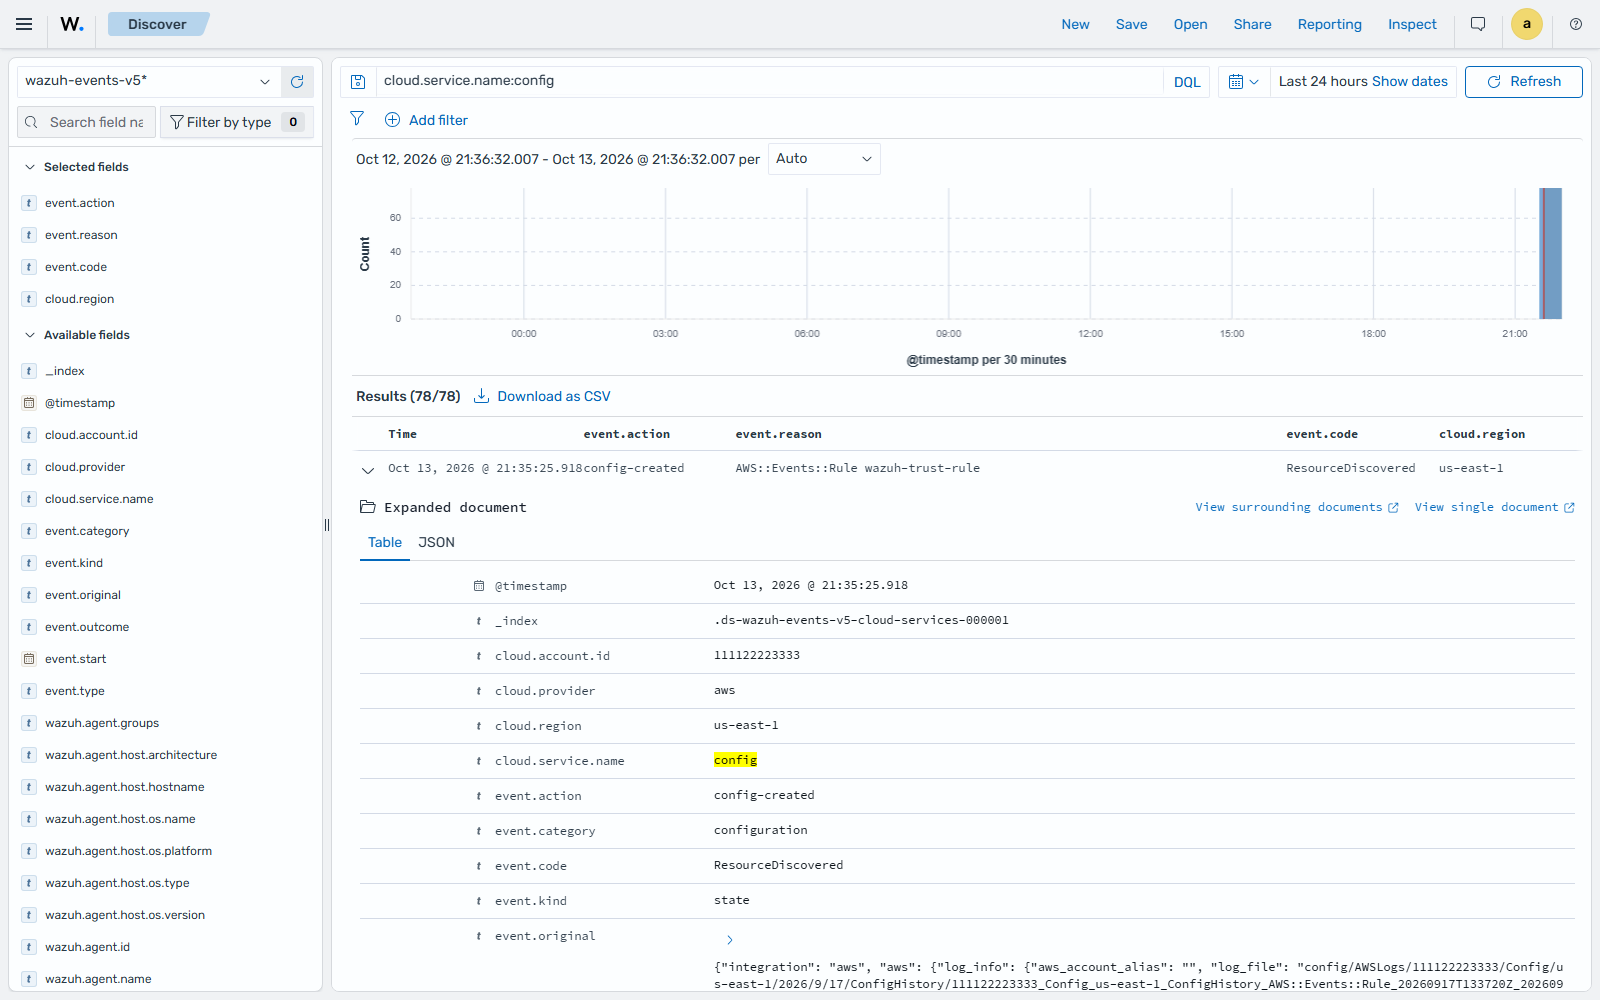Click the event.action field type icon

coord(29,203)
